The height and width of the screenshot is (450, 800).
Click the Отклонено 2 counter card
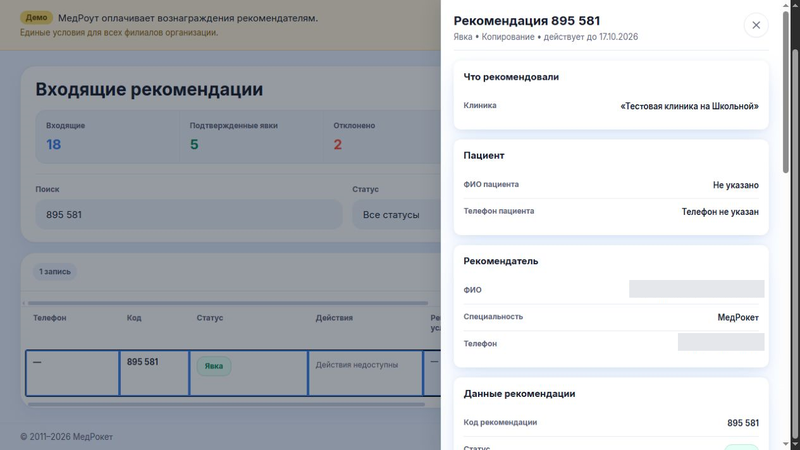(382, 137)
